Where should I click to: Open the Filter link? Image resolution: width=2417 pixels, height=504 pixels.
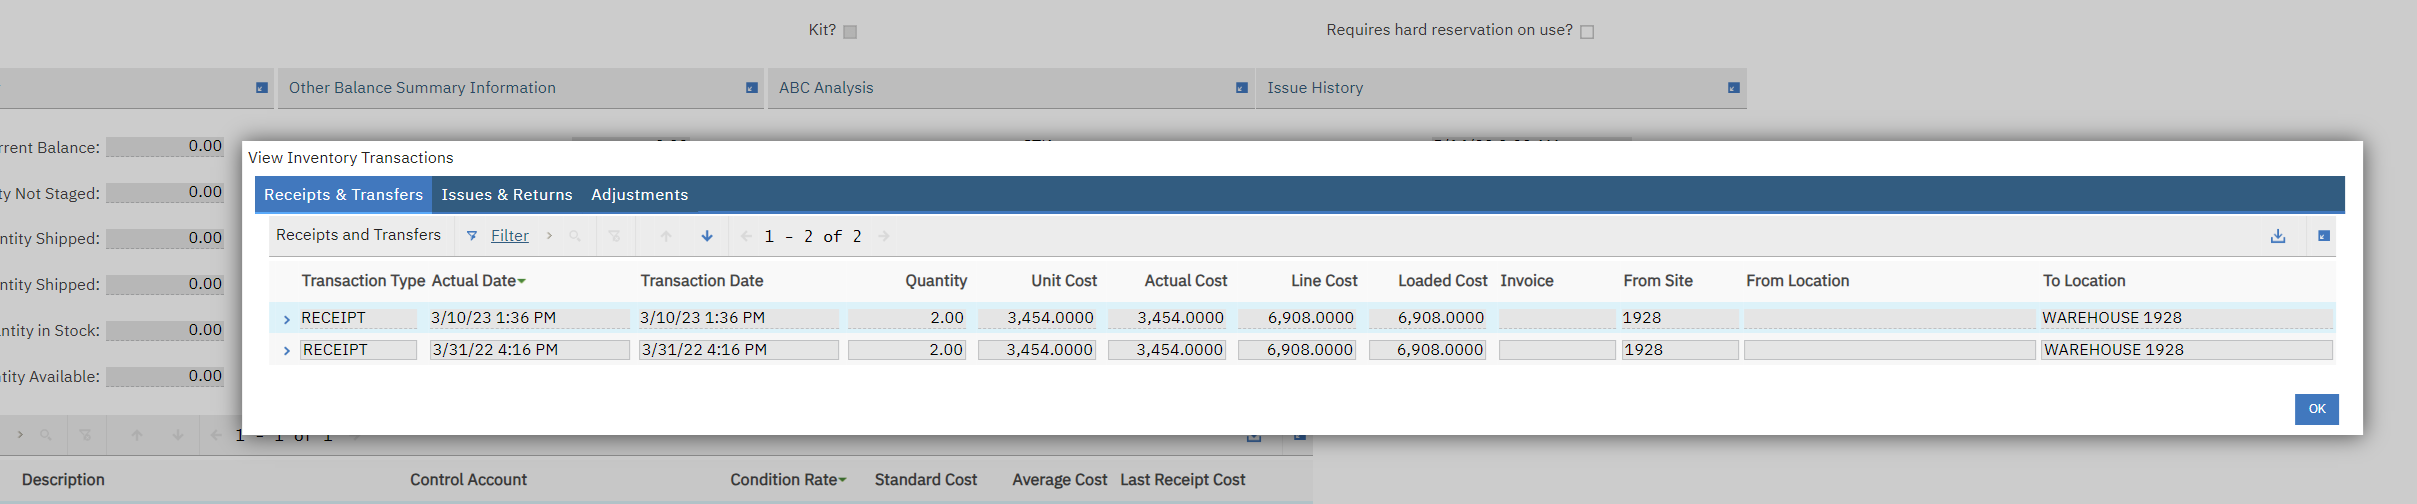(x=510, y=236)
